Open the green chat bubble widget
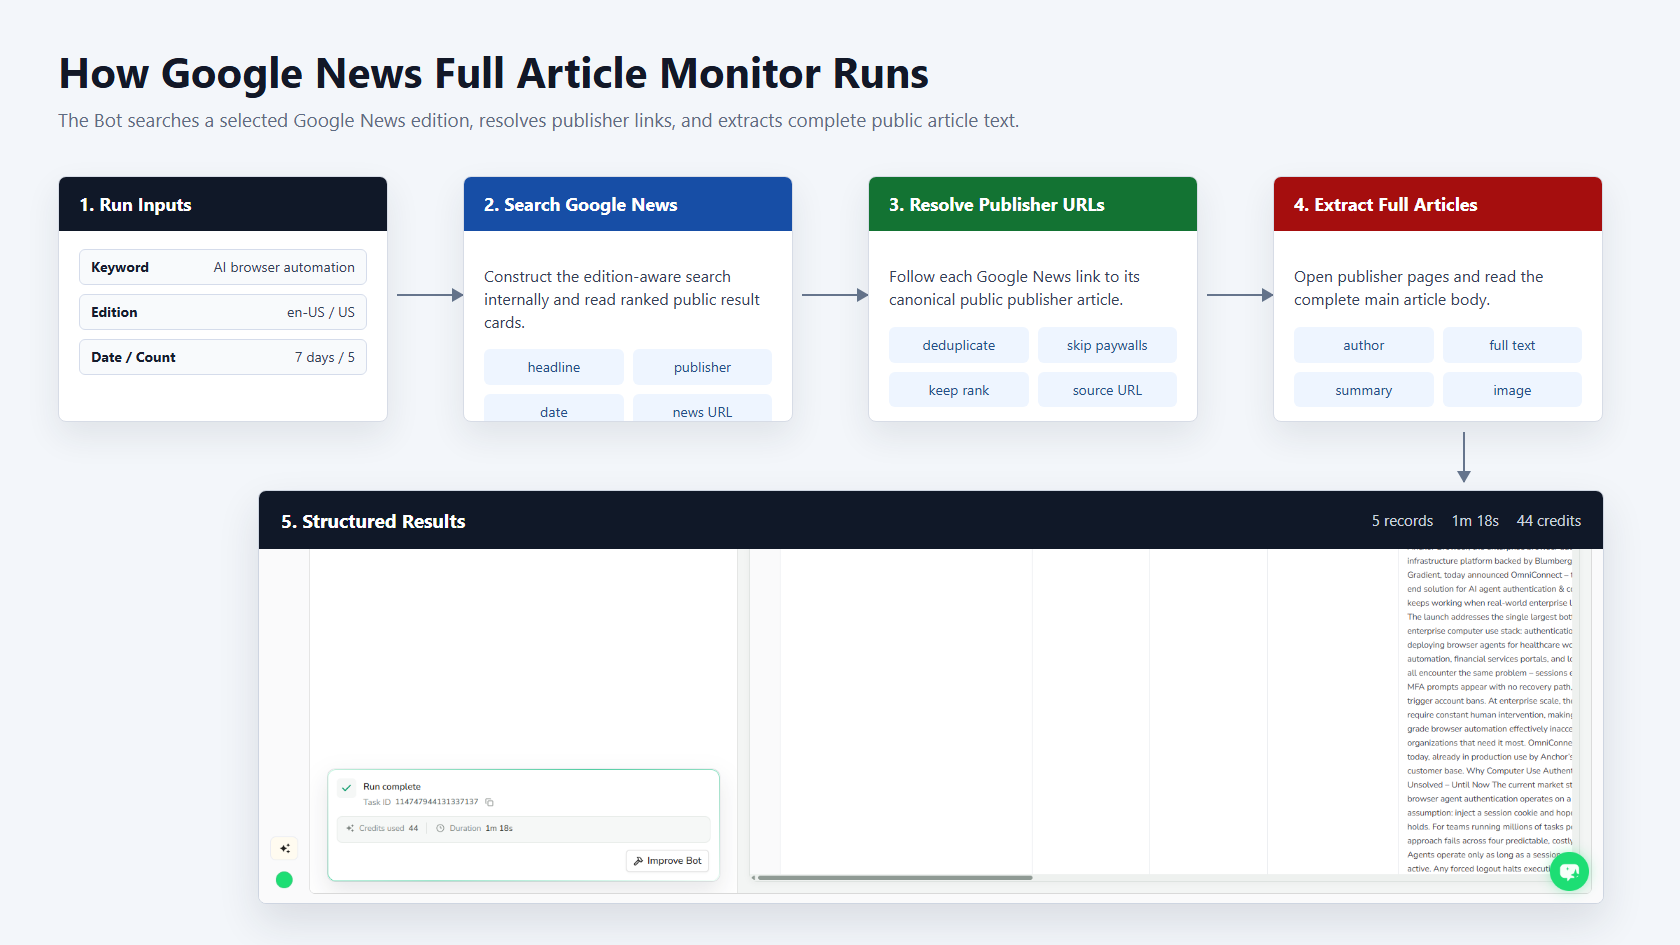Image resolution: width=1680 pixels, height=945 pixels. point(1569,871)
